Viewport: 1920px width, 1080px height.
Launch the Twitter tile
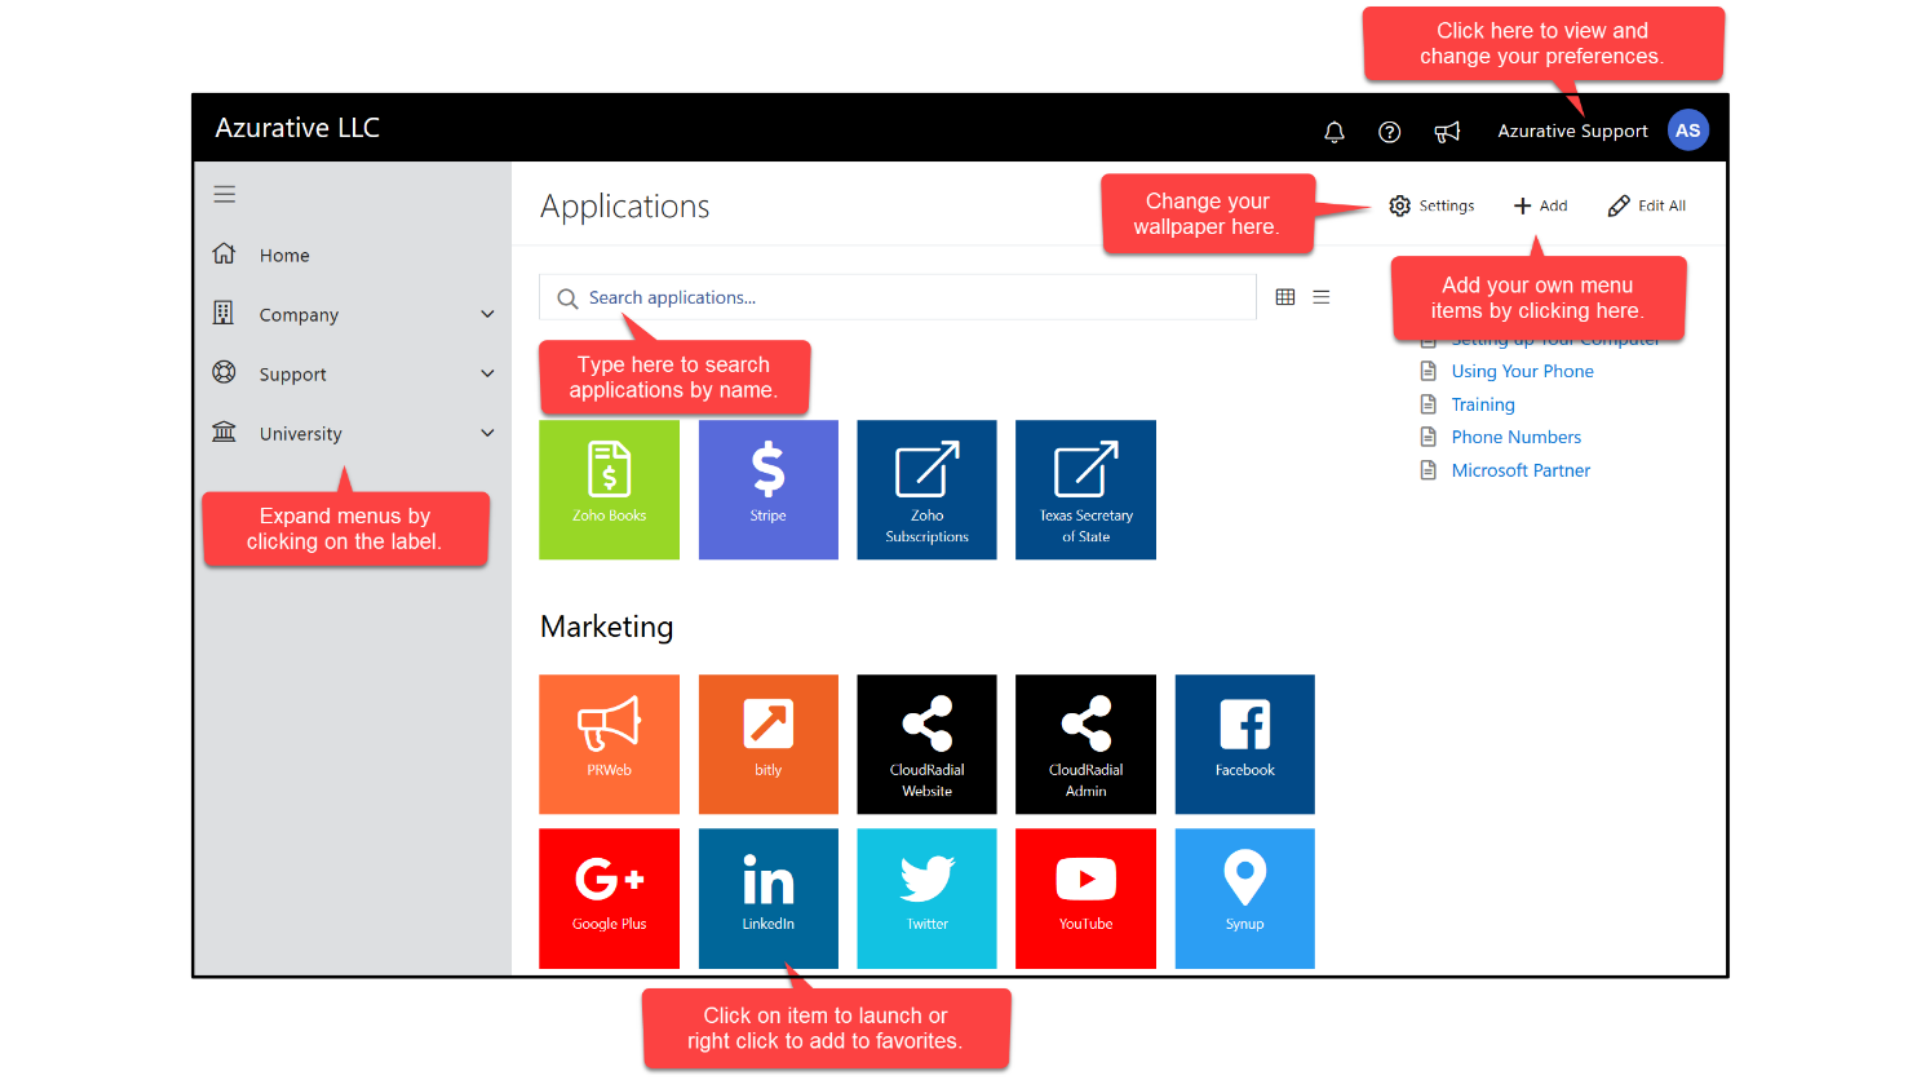[x=927, y=898]
